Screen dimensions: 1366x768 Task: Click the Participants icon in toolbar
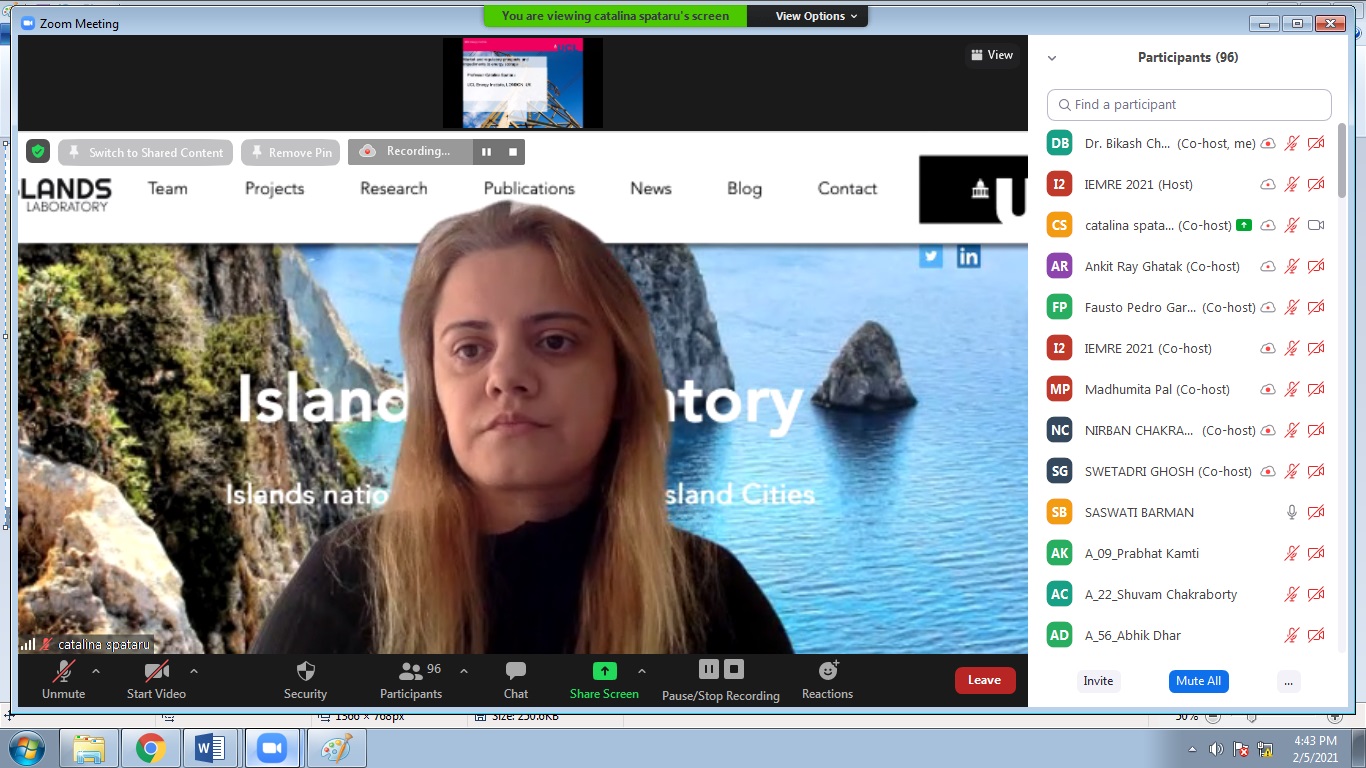(410, 671)
